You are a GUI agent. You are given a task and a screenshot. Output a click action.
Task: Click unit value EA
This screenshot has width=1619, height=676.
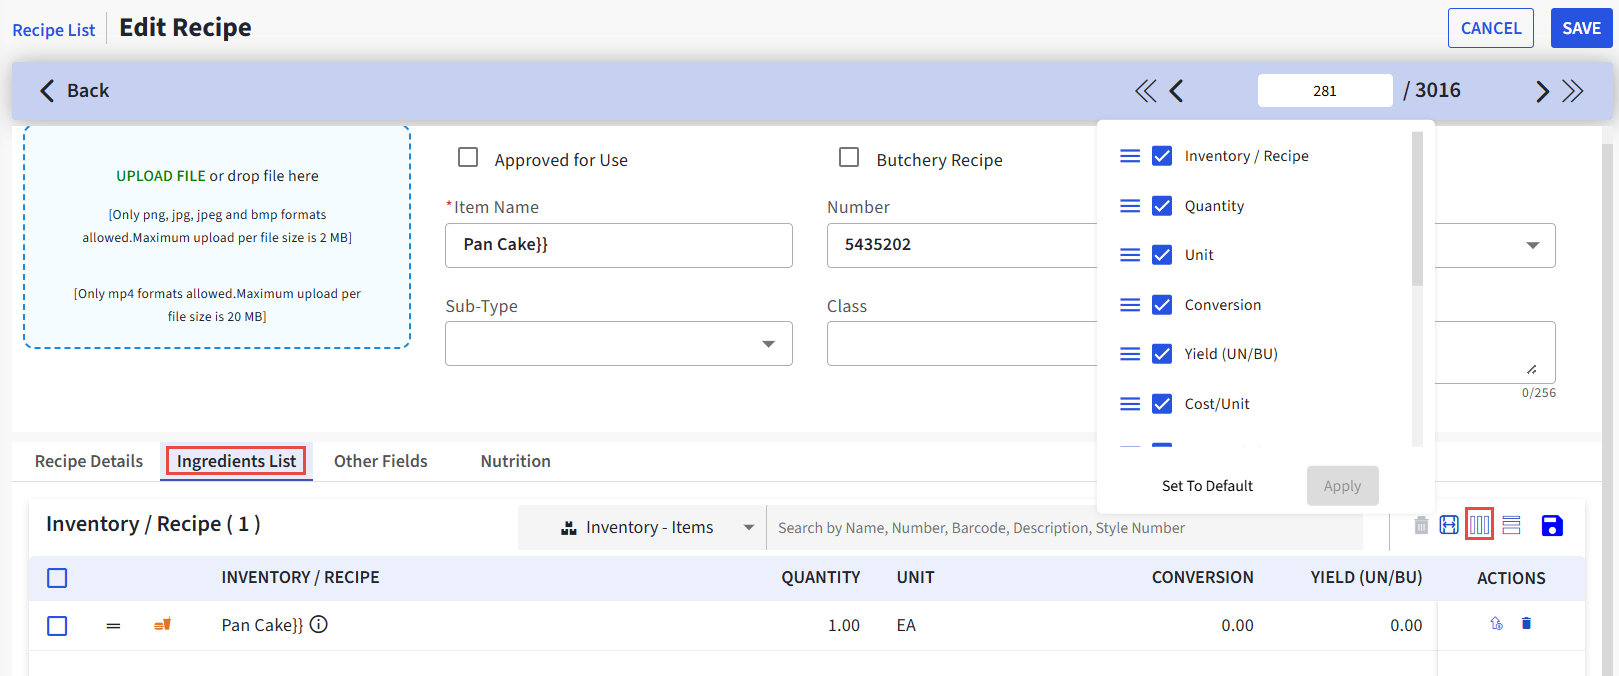coord(906,626)
